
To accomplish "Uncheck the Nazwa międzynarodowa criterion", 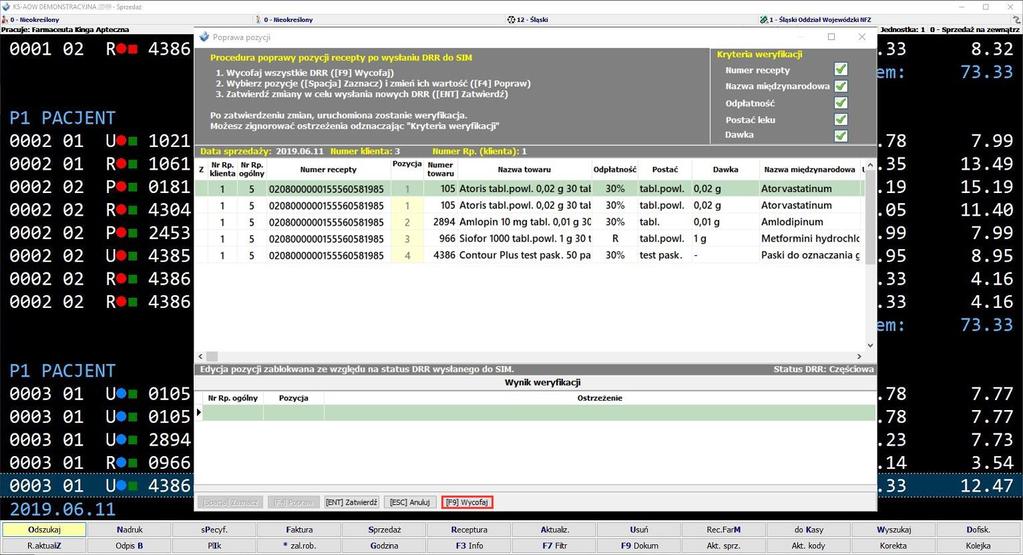I will point(840,86).
